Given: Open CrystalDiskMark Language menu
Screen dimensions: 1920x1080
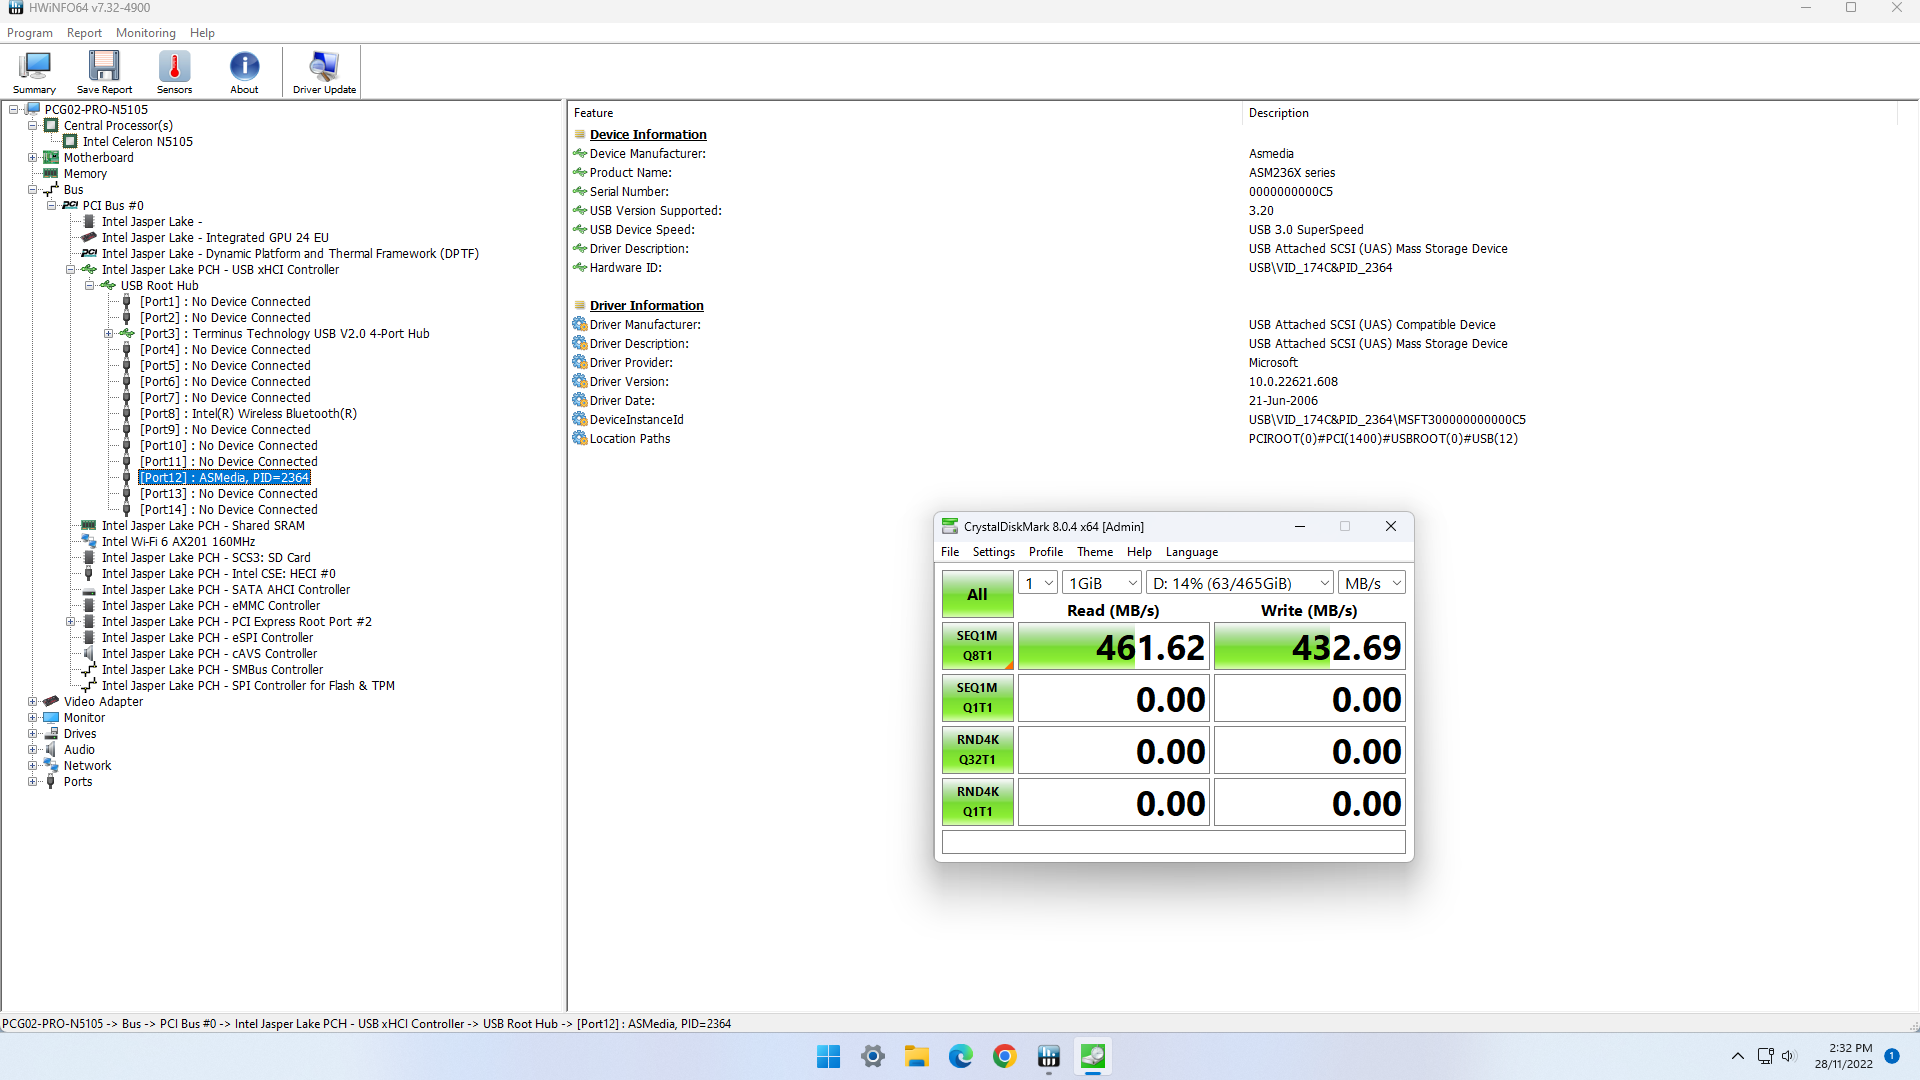Looking at the screenshot, I should tap(1192, 552).
